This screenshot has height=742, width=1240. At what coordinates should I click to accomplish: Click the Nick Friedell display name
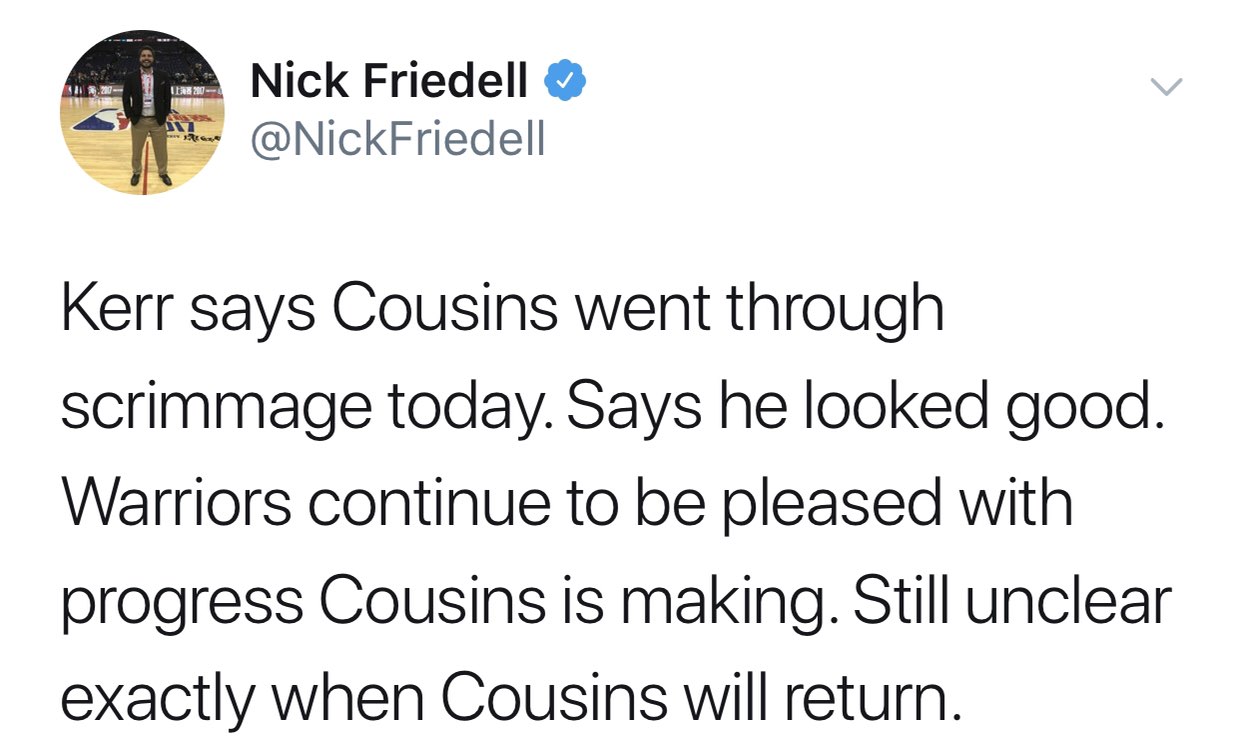coord(389,82)
